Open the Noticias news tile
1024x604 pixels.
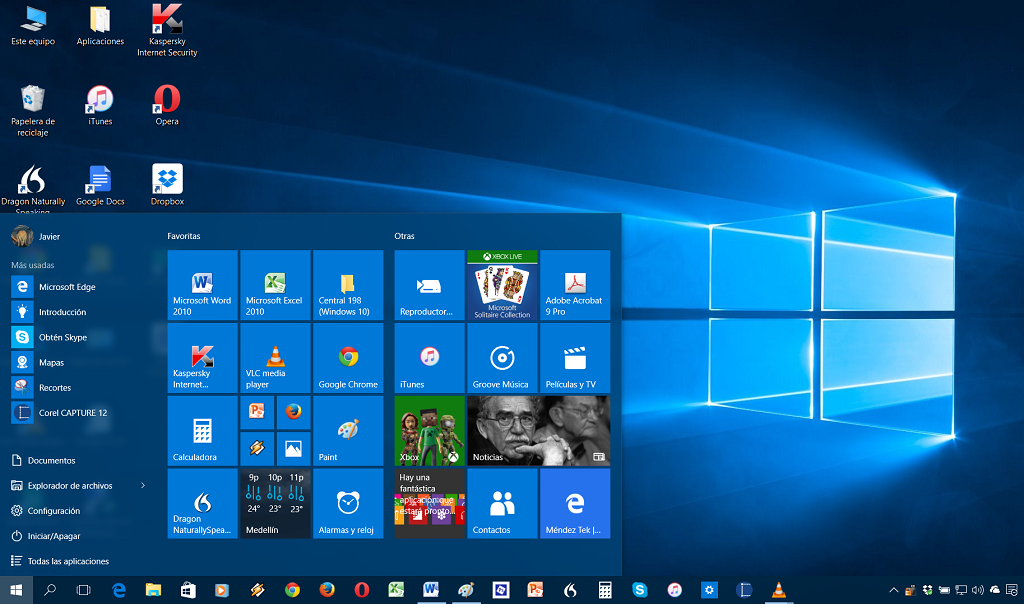point(539,431)
